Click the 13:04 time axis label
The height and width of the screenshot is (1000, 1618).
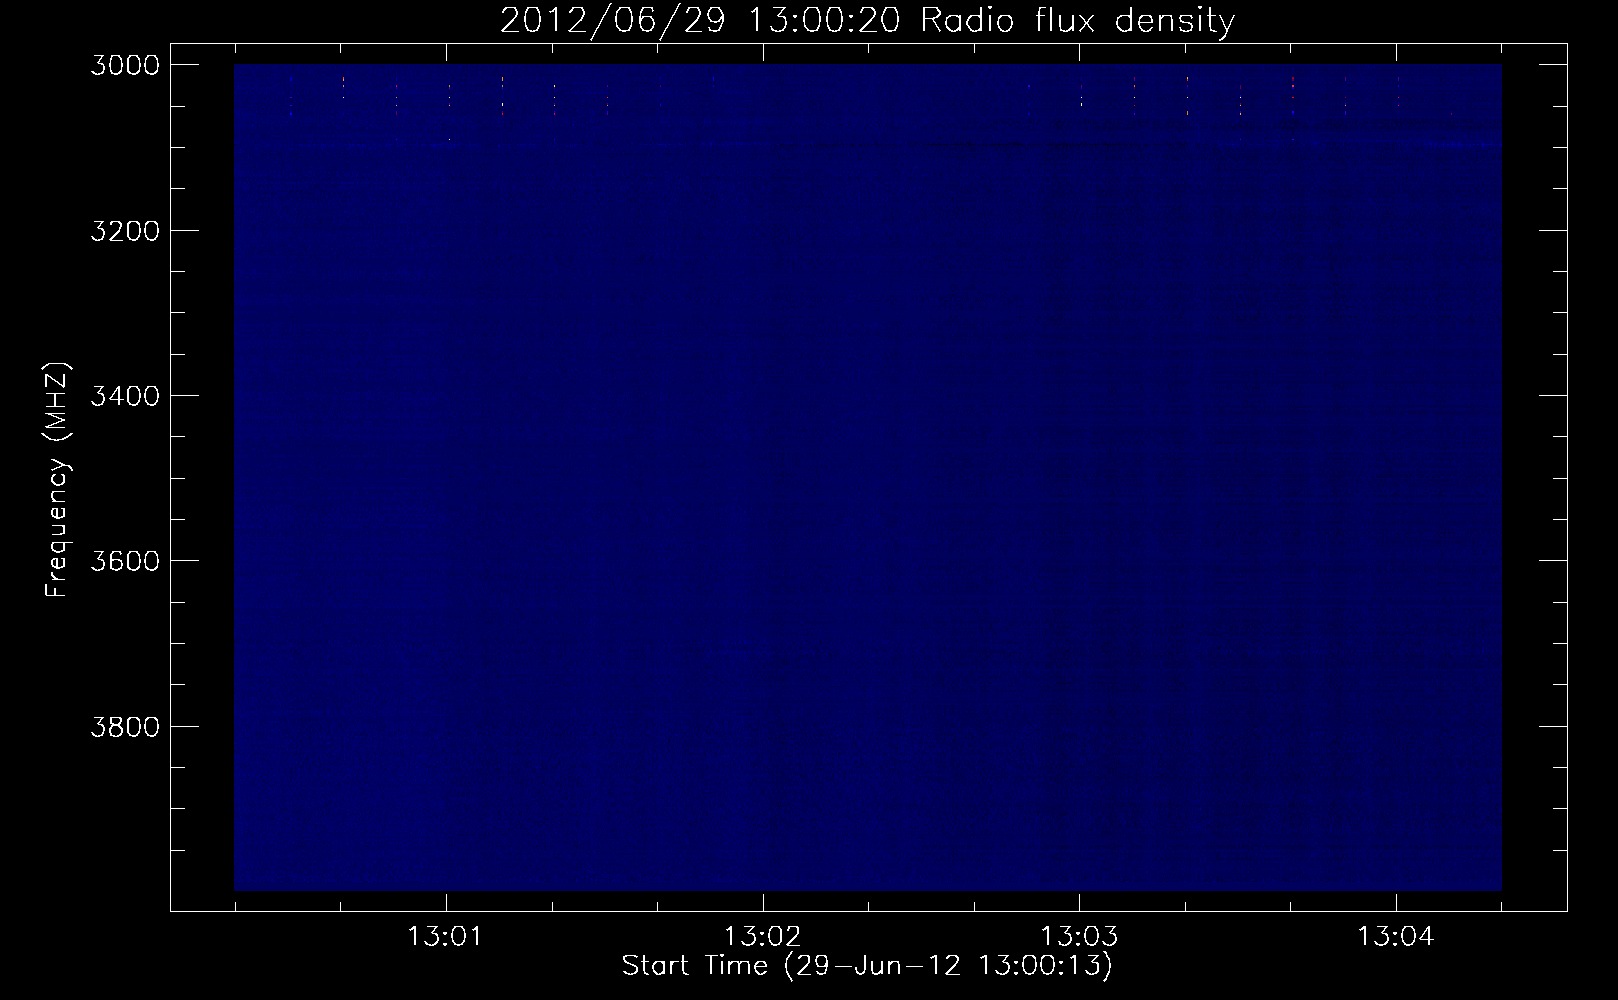click(1395, 937)
